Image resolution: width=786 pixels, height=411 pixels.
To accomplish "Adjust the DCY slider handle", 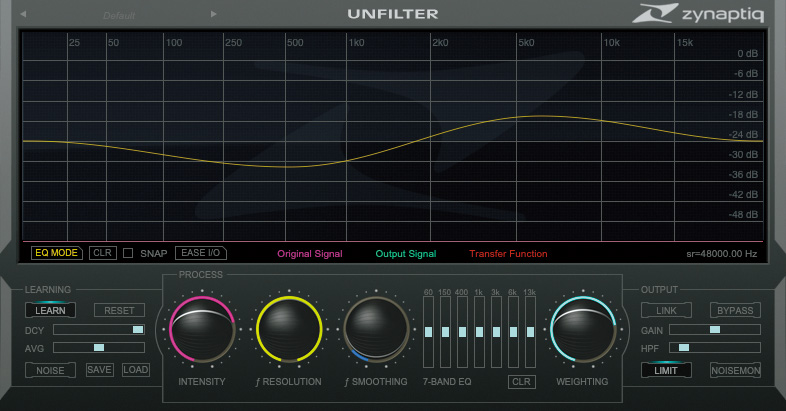I will [138, 329].
